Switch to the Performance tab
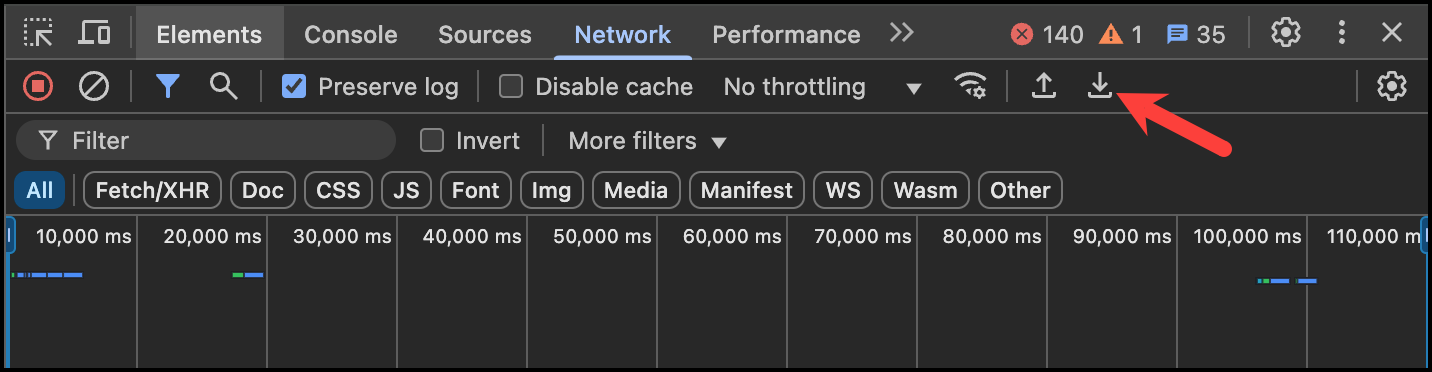1432x372 pixels. point(786,34)
